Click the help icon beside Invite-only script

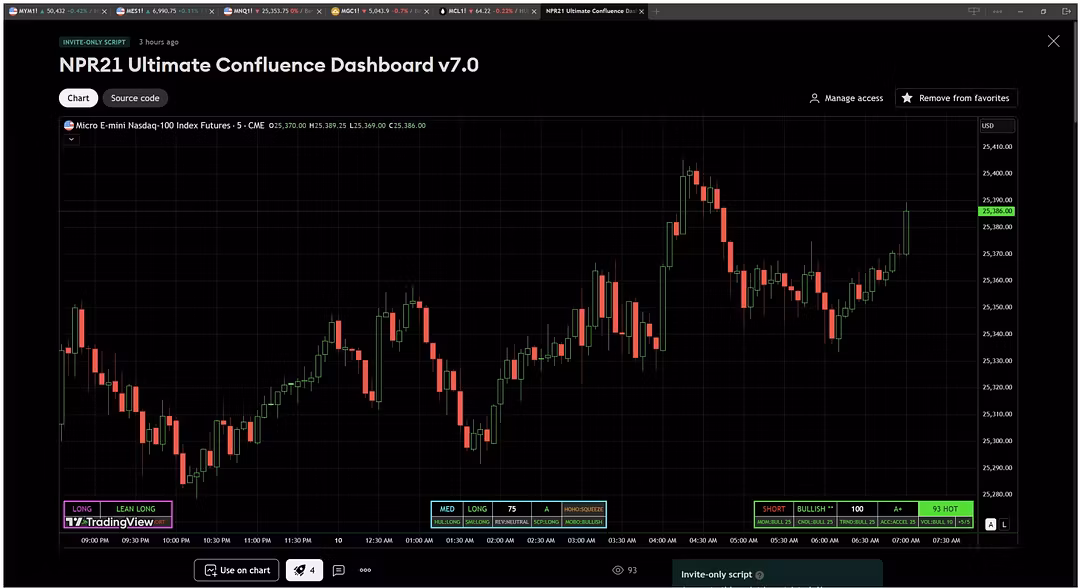click(x=760, y=575)
